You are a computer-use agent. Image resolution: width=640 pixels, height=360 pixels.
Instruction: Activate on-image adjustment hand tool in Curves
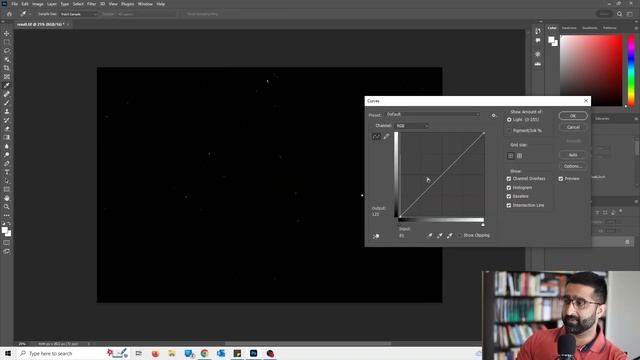(376, 236)
